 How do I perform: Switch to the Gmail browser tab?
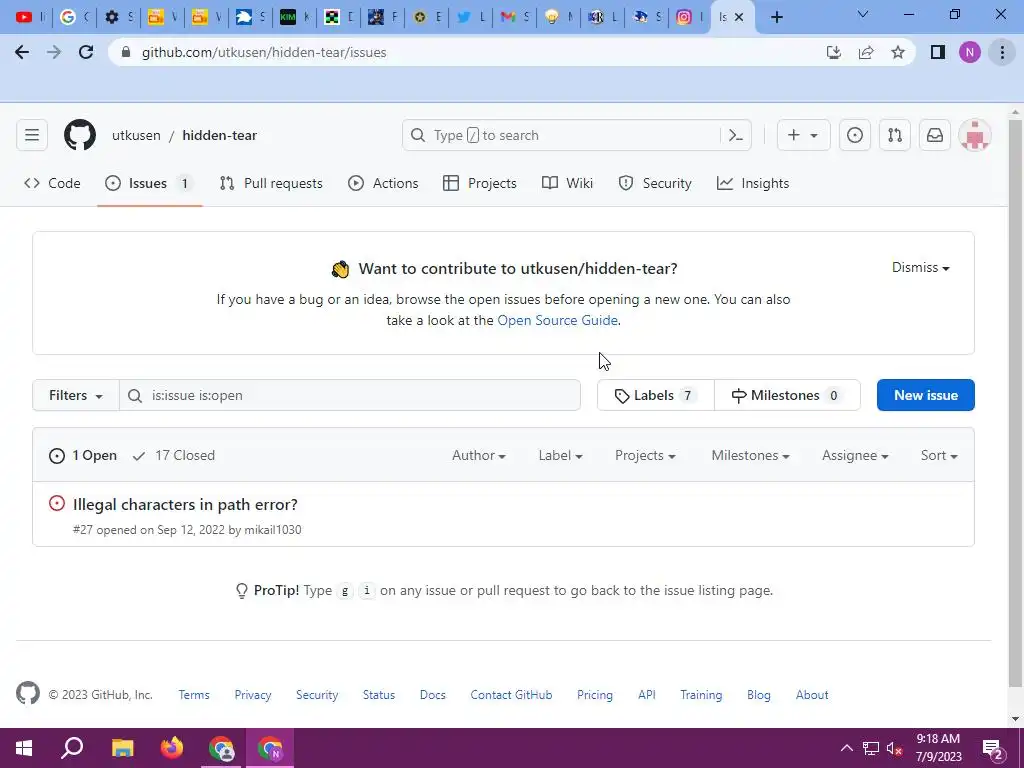coord(515,17)
